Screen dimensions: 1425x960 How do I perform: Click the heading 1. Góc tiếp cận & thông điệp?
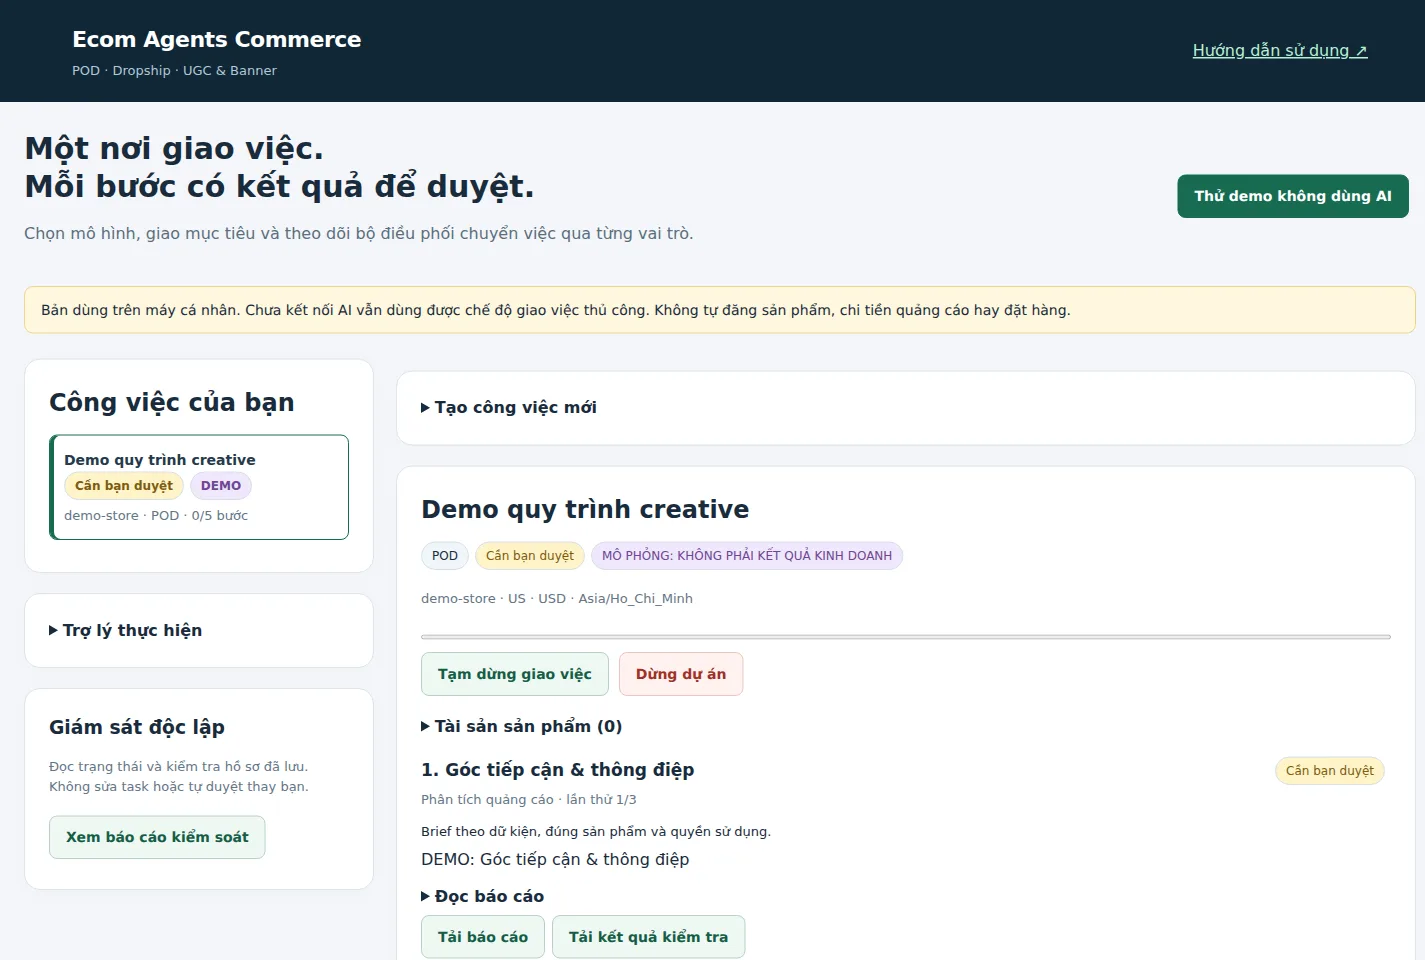point(558,770)
